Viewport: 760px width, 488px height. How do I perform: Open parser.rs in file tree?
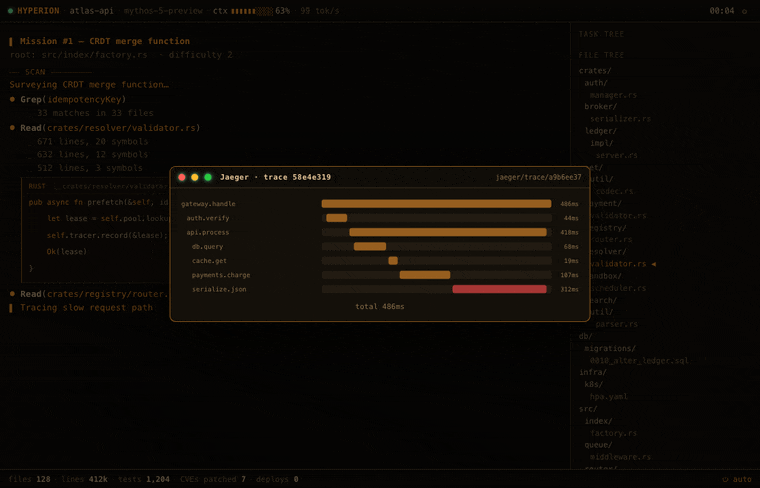[617, 324]
